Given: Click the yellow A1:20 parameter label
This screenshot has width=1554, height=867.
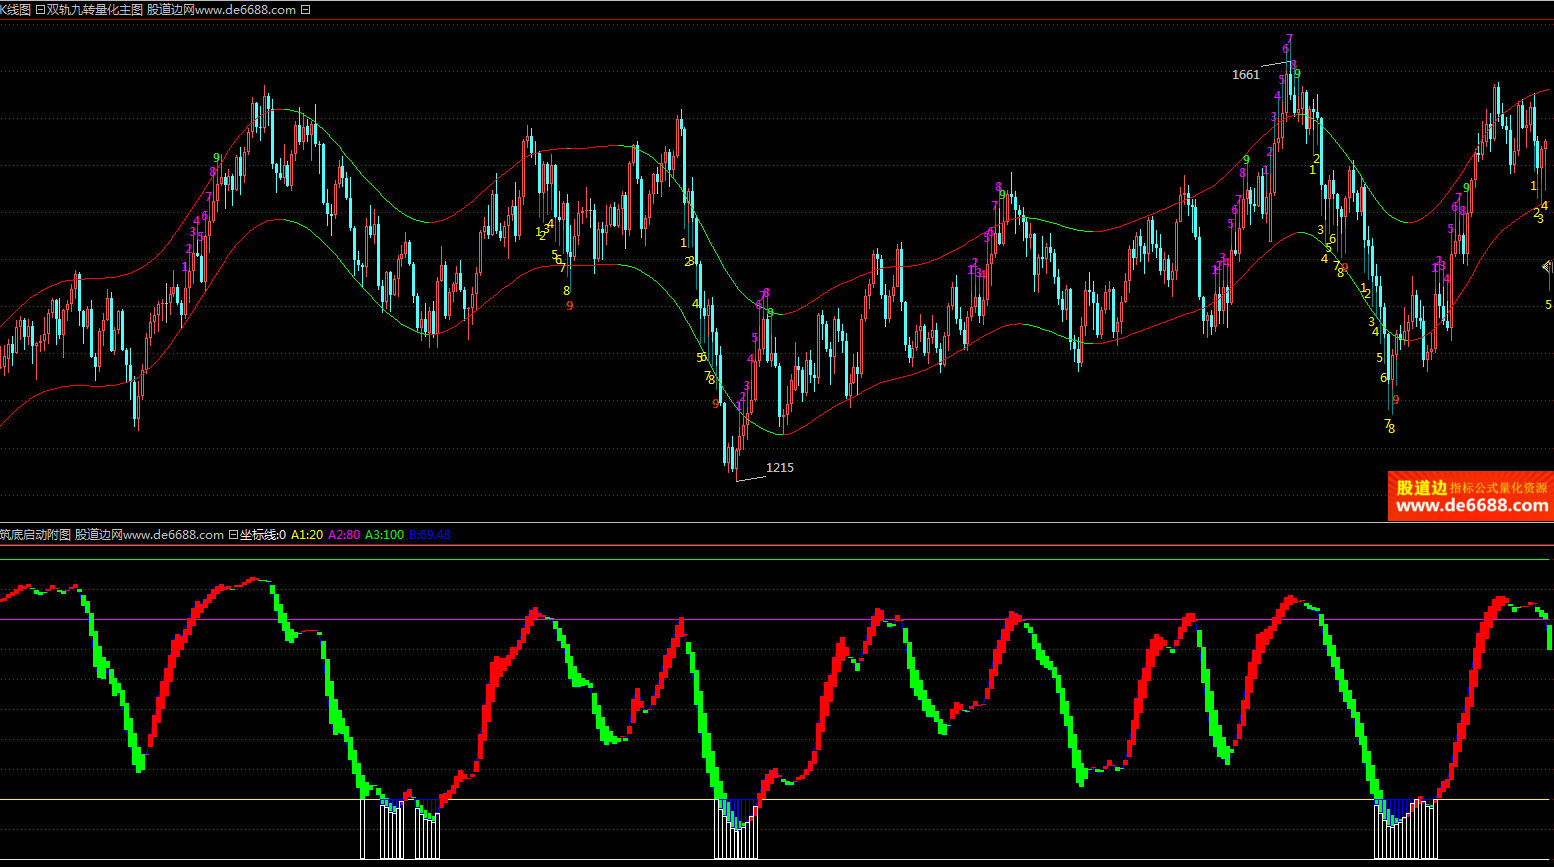Looking at the screenshot, I should pos(307,535).
